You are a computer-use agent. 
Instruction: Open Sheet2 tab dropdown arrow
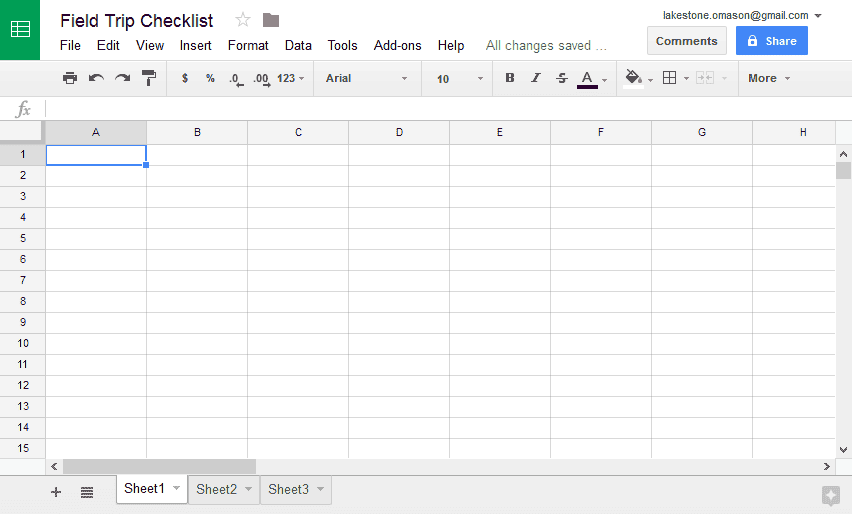pos(248,489)
